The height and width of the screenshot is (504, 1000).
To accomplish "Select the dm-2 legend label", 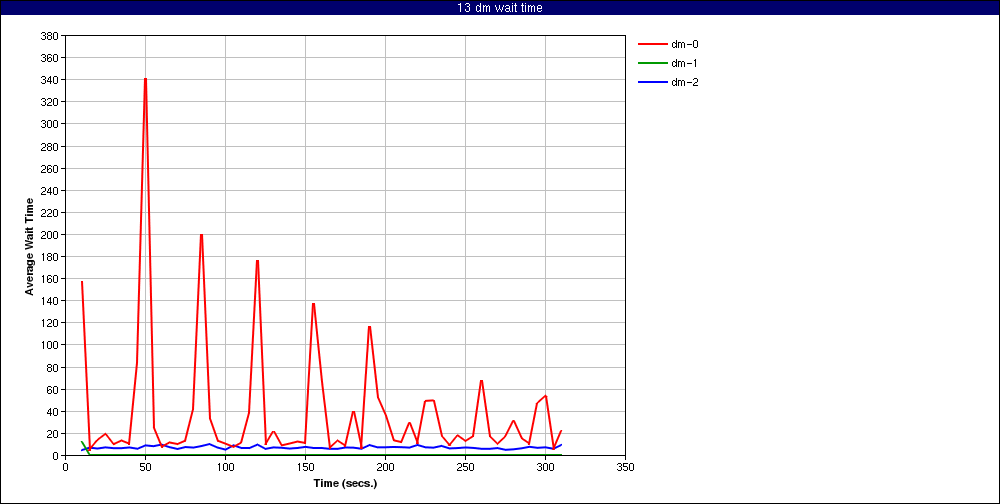I will coord(685,82).
